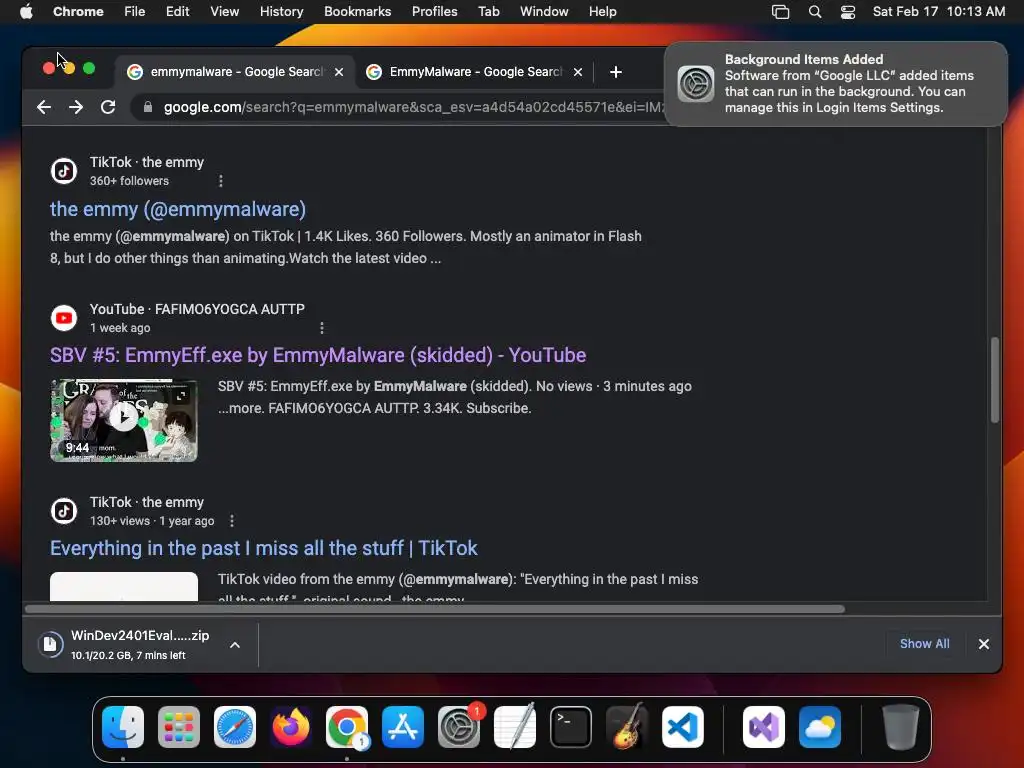Open more options for the 360+ followers result

point(221,181)
